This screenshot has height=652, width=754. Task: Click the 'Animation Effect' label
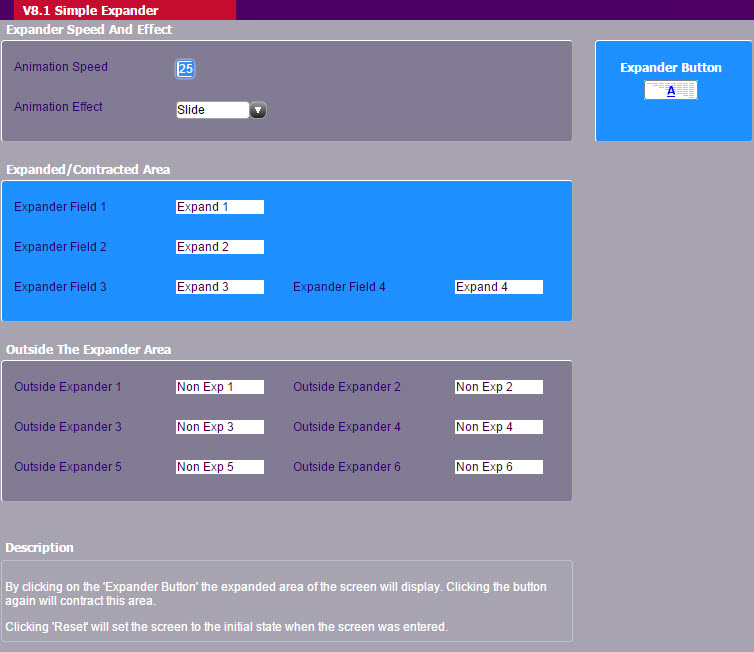58,107
